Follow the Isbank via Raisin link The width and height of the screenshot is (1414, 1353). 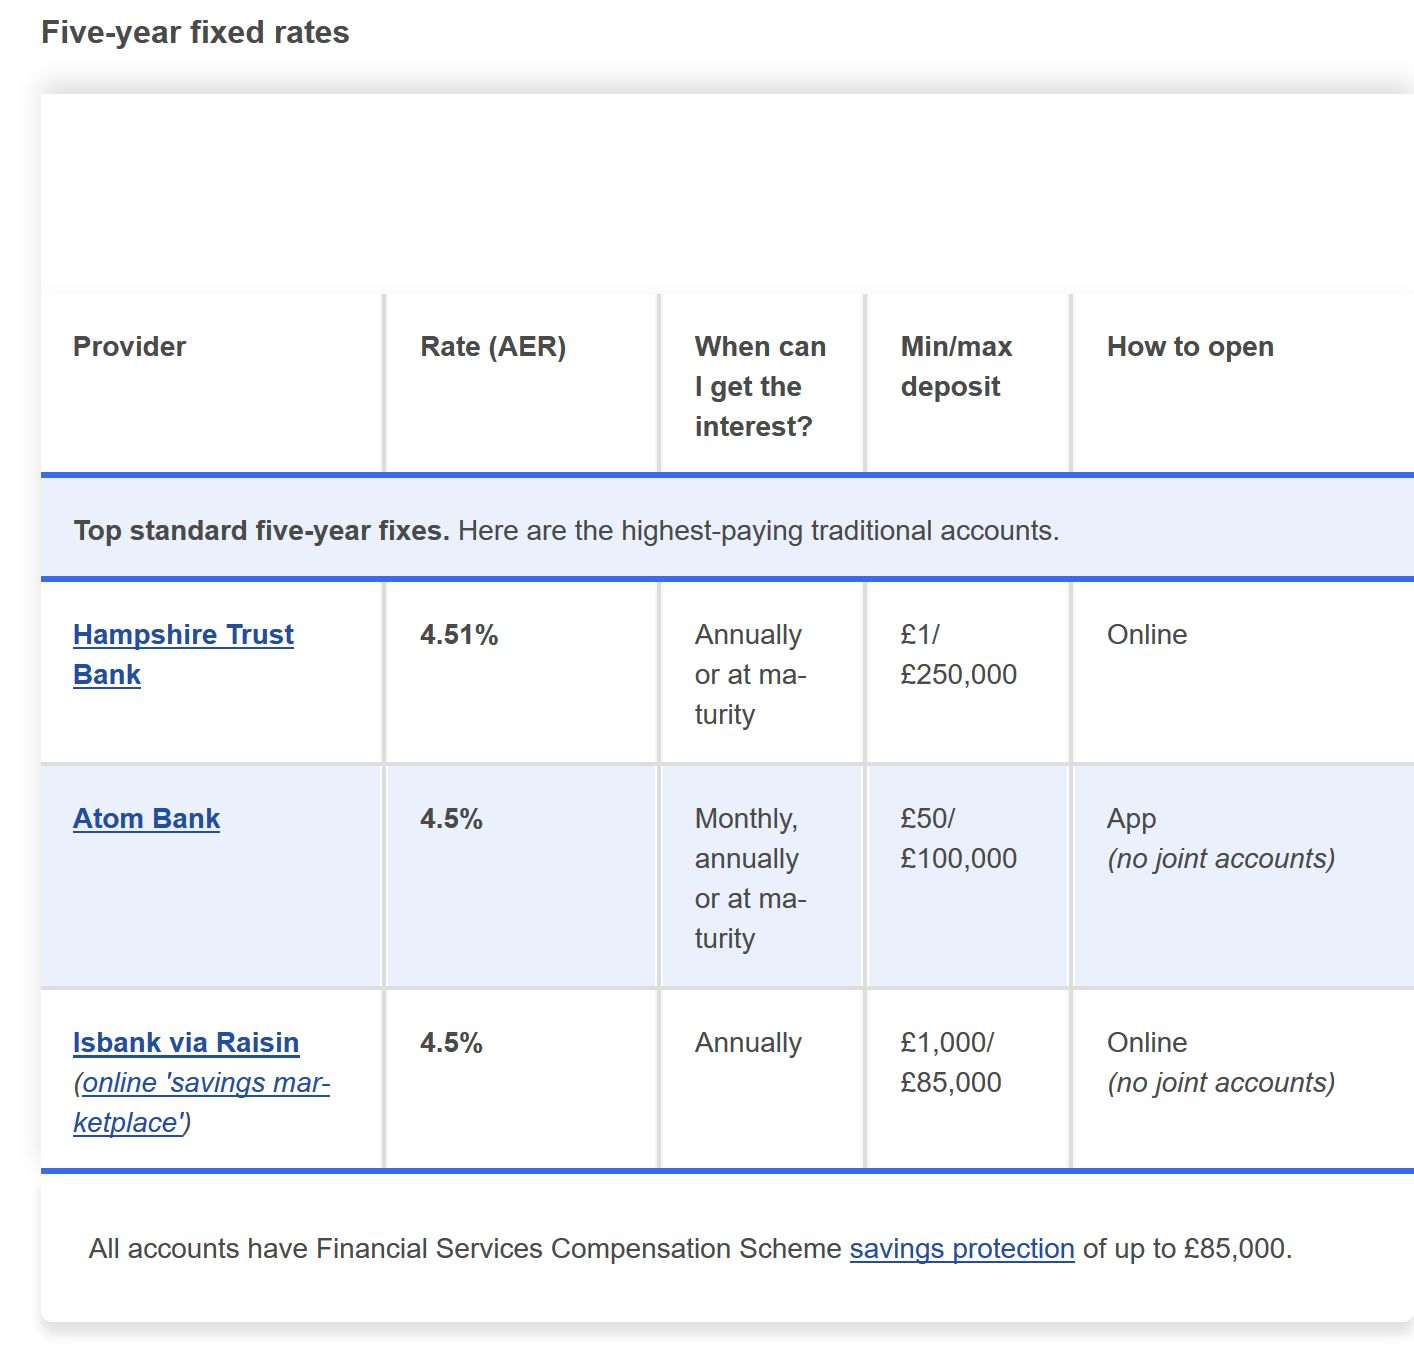pos(186,1043)
